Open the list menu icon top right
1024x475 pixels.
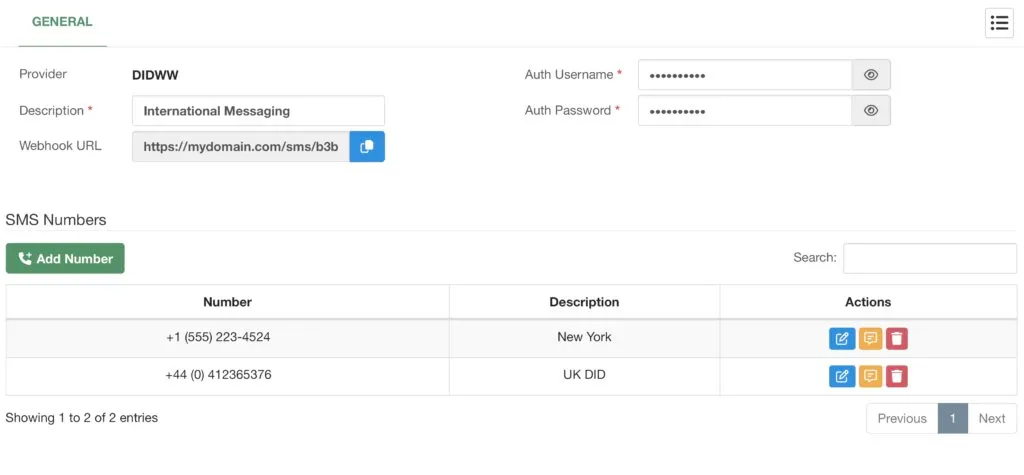(x=999, y=23)
